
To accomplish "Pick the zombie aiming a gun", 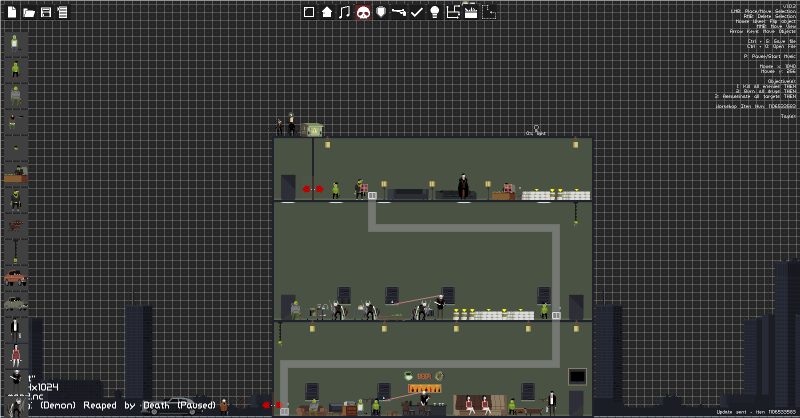I will point(15,122).
